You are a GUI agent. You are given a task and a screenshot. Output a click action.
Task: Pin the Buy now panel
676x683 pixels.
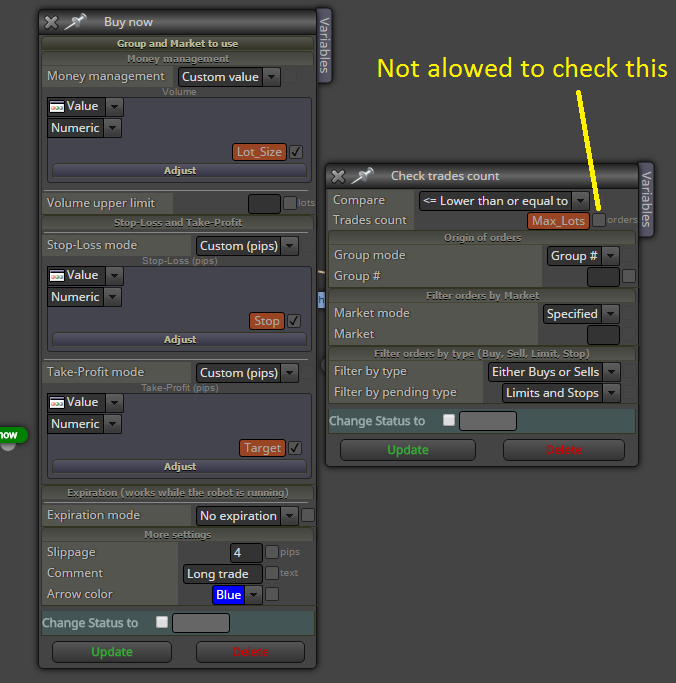pos(75,22)
